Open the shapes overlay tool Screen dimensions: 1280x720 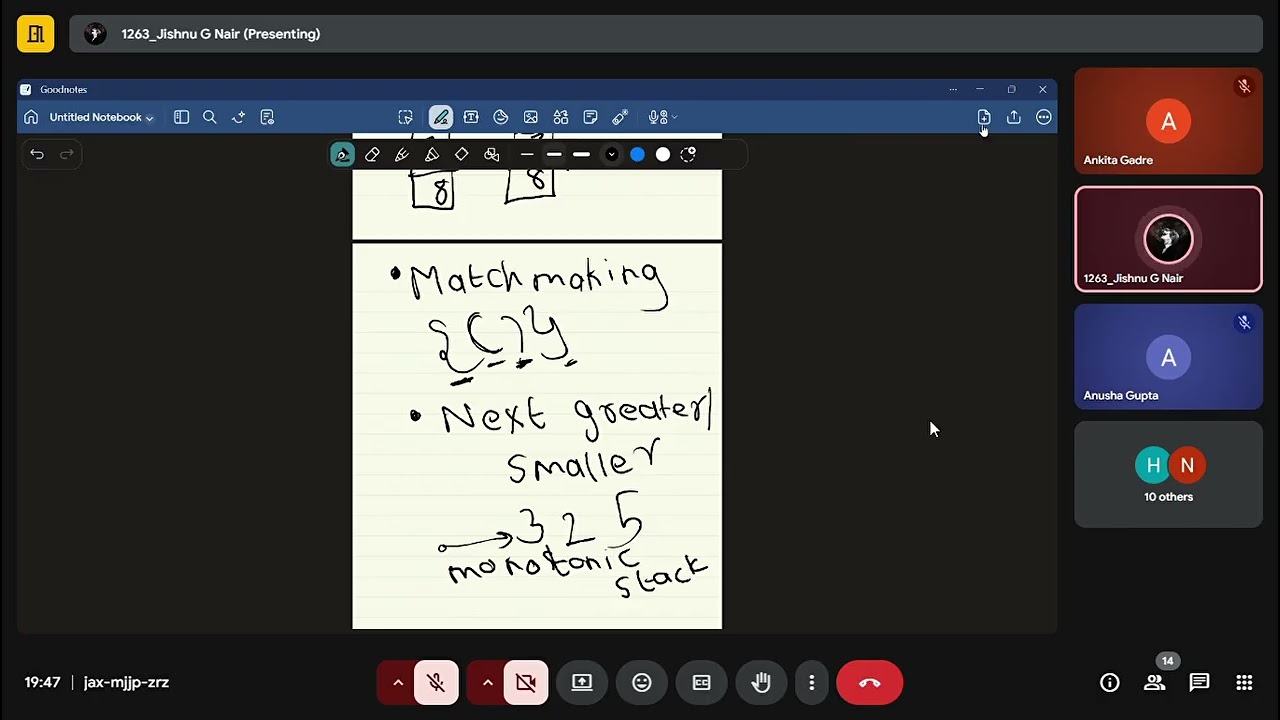point(491,154)
